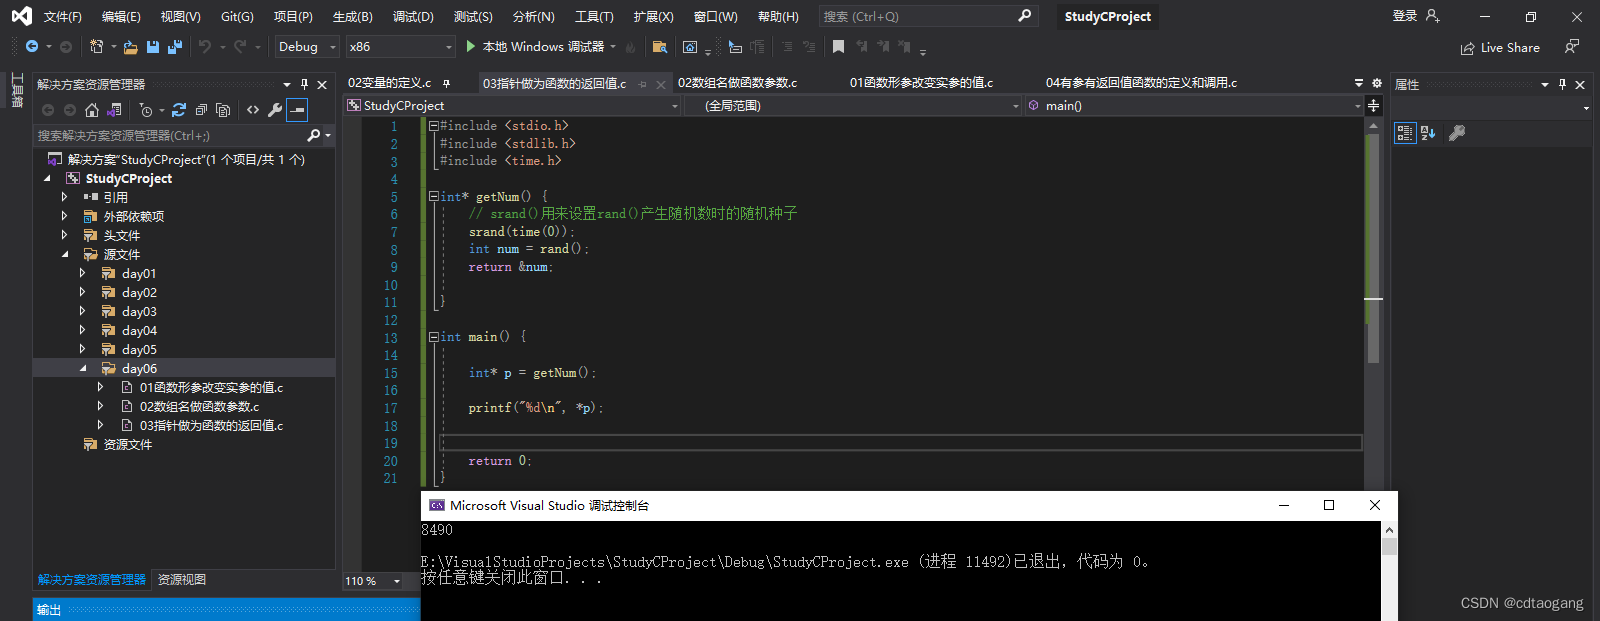The image size is (1600, 621).
Task: Toggle show all files icon
Action: coord(223,110)
